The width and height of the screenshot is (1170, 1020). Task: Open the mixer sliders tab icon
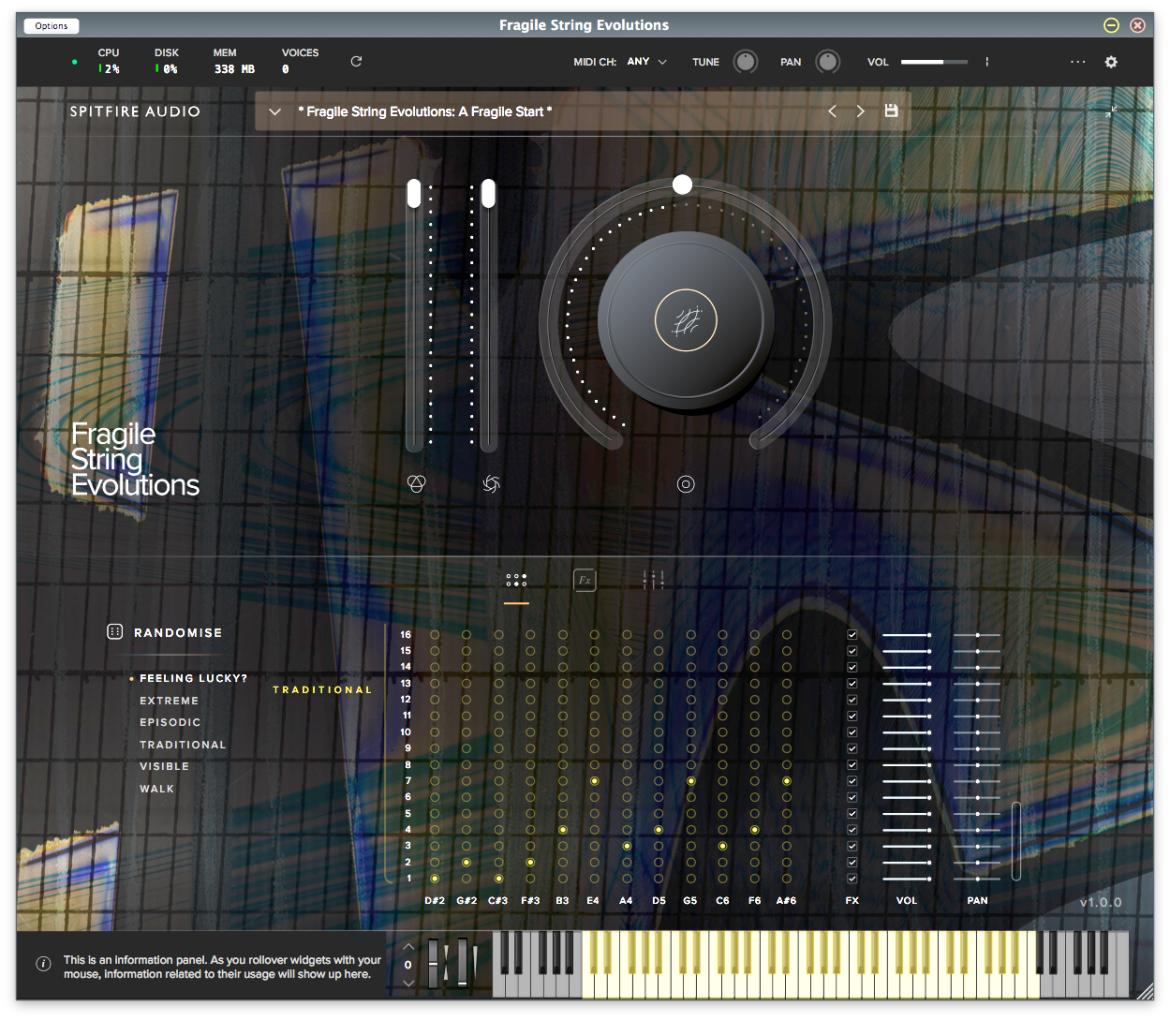(653, 580)
